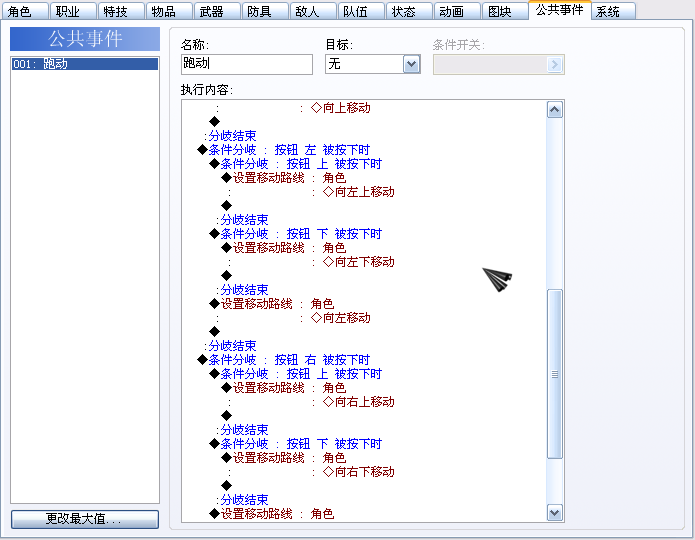The height and width of the screenshot is (540, 695).
Task: Select the 设置移动路线 line above ◇向左下移动
Action: (284, 248)
